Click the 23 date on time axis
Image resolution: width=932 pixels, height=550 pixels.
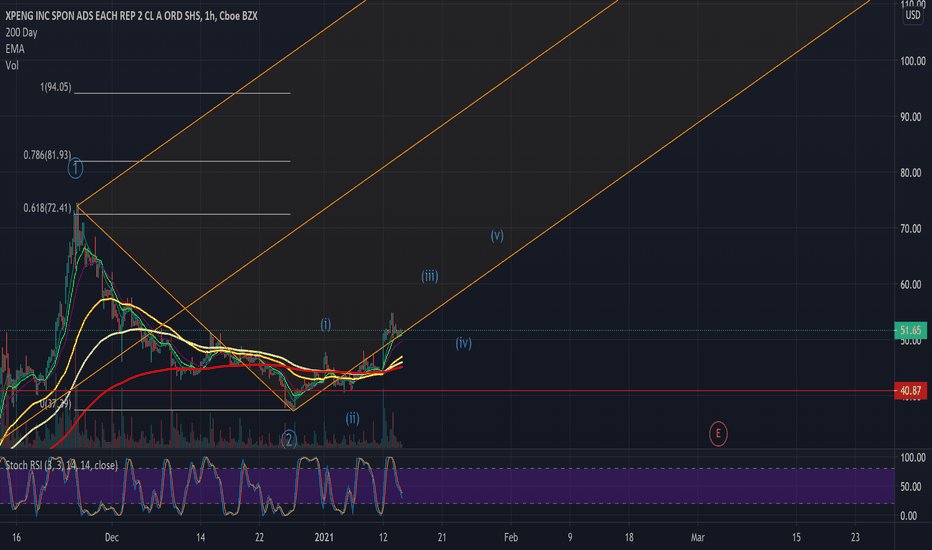pyautogui.click(x=855, y=538)
